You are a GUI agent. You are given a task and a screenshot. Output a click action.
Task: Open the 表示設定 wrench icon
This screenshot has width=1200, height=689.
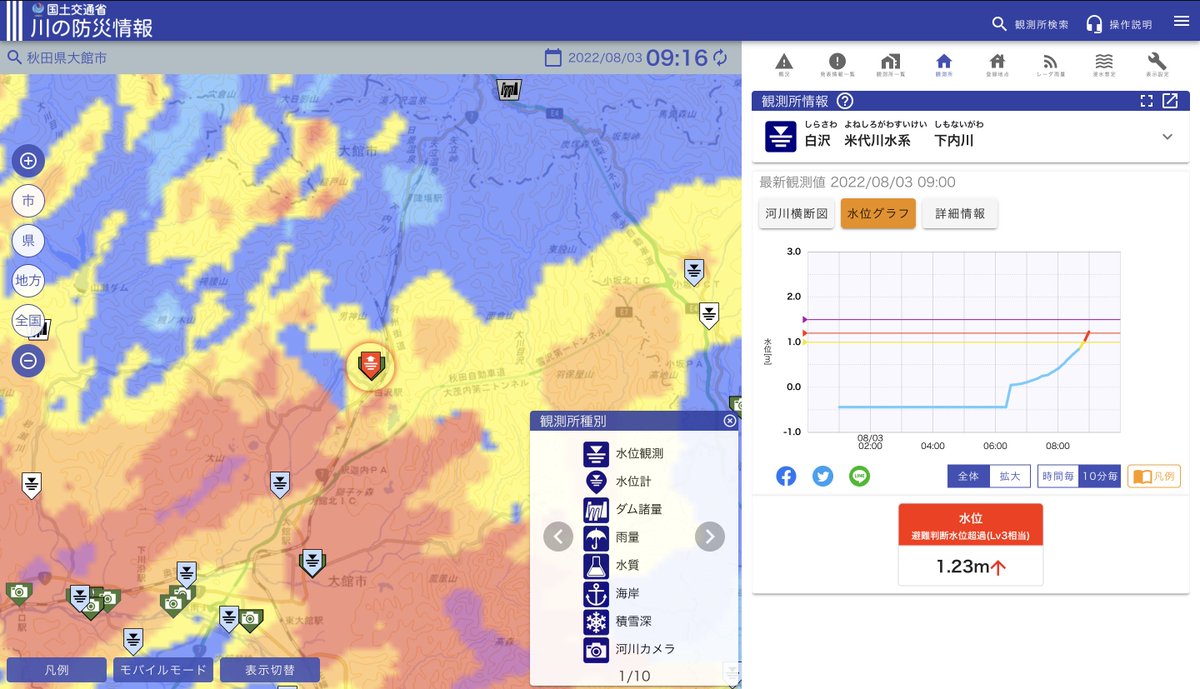pyautogui.click(x=1157, y=65)
